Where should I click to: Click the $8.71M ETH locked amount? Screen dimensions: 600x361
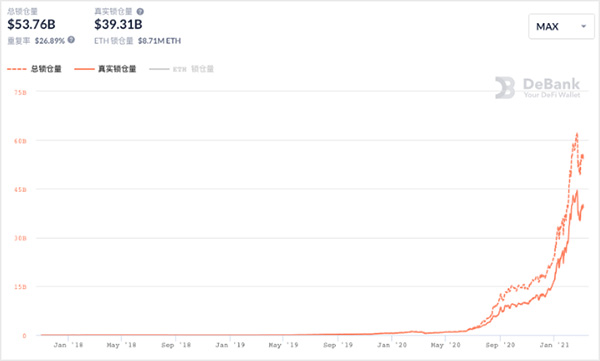(x=159, y=41)
